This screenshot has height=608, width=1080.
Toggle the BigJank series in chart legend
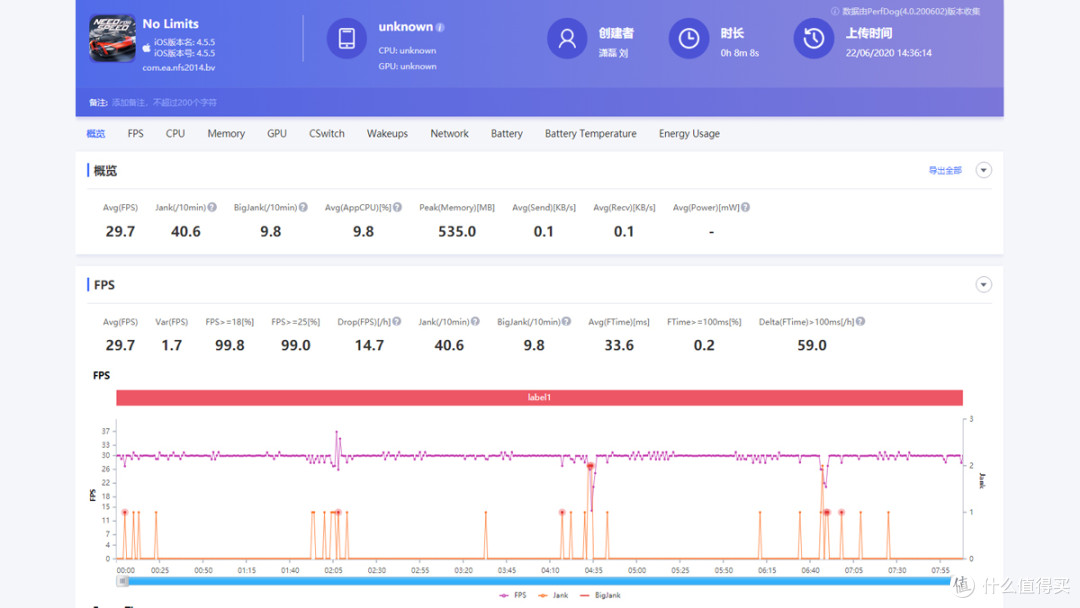coord(601,595)
